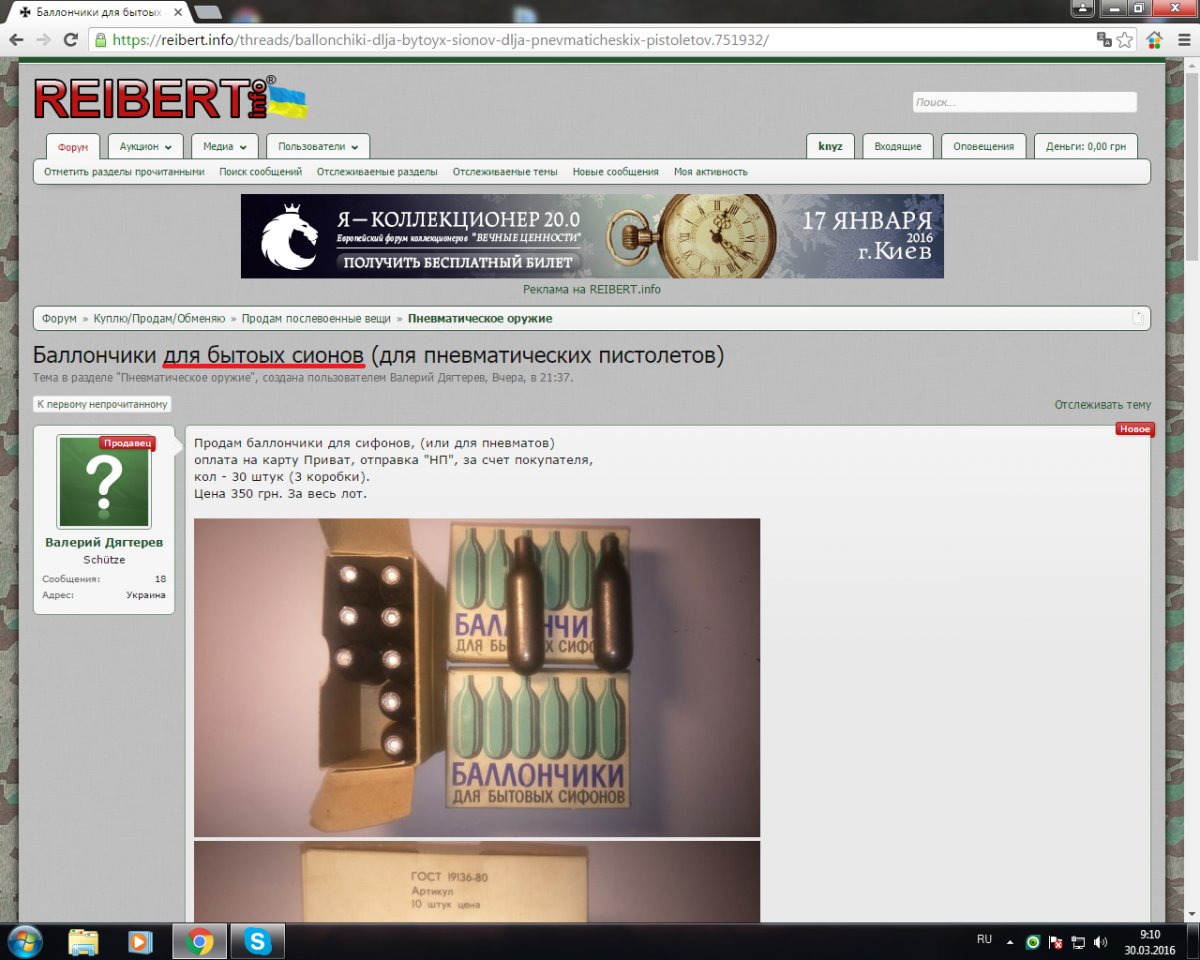Open Куплю/Продам/Обменяю breadcrumb
The width and height of the screenshot is (1200, 960).
(x=159, y=318)
